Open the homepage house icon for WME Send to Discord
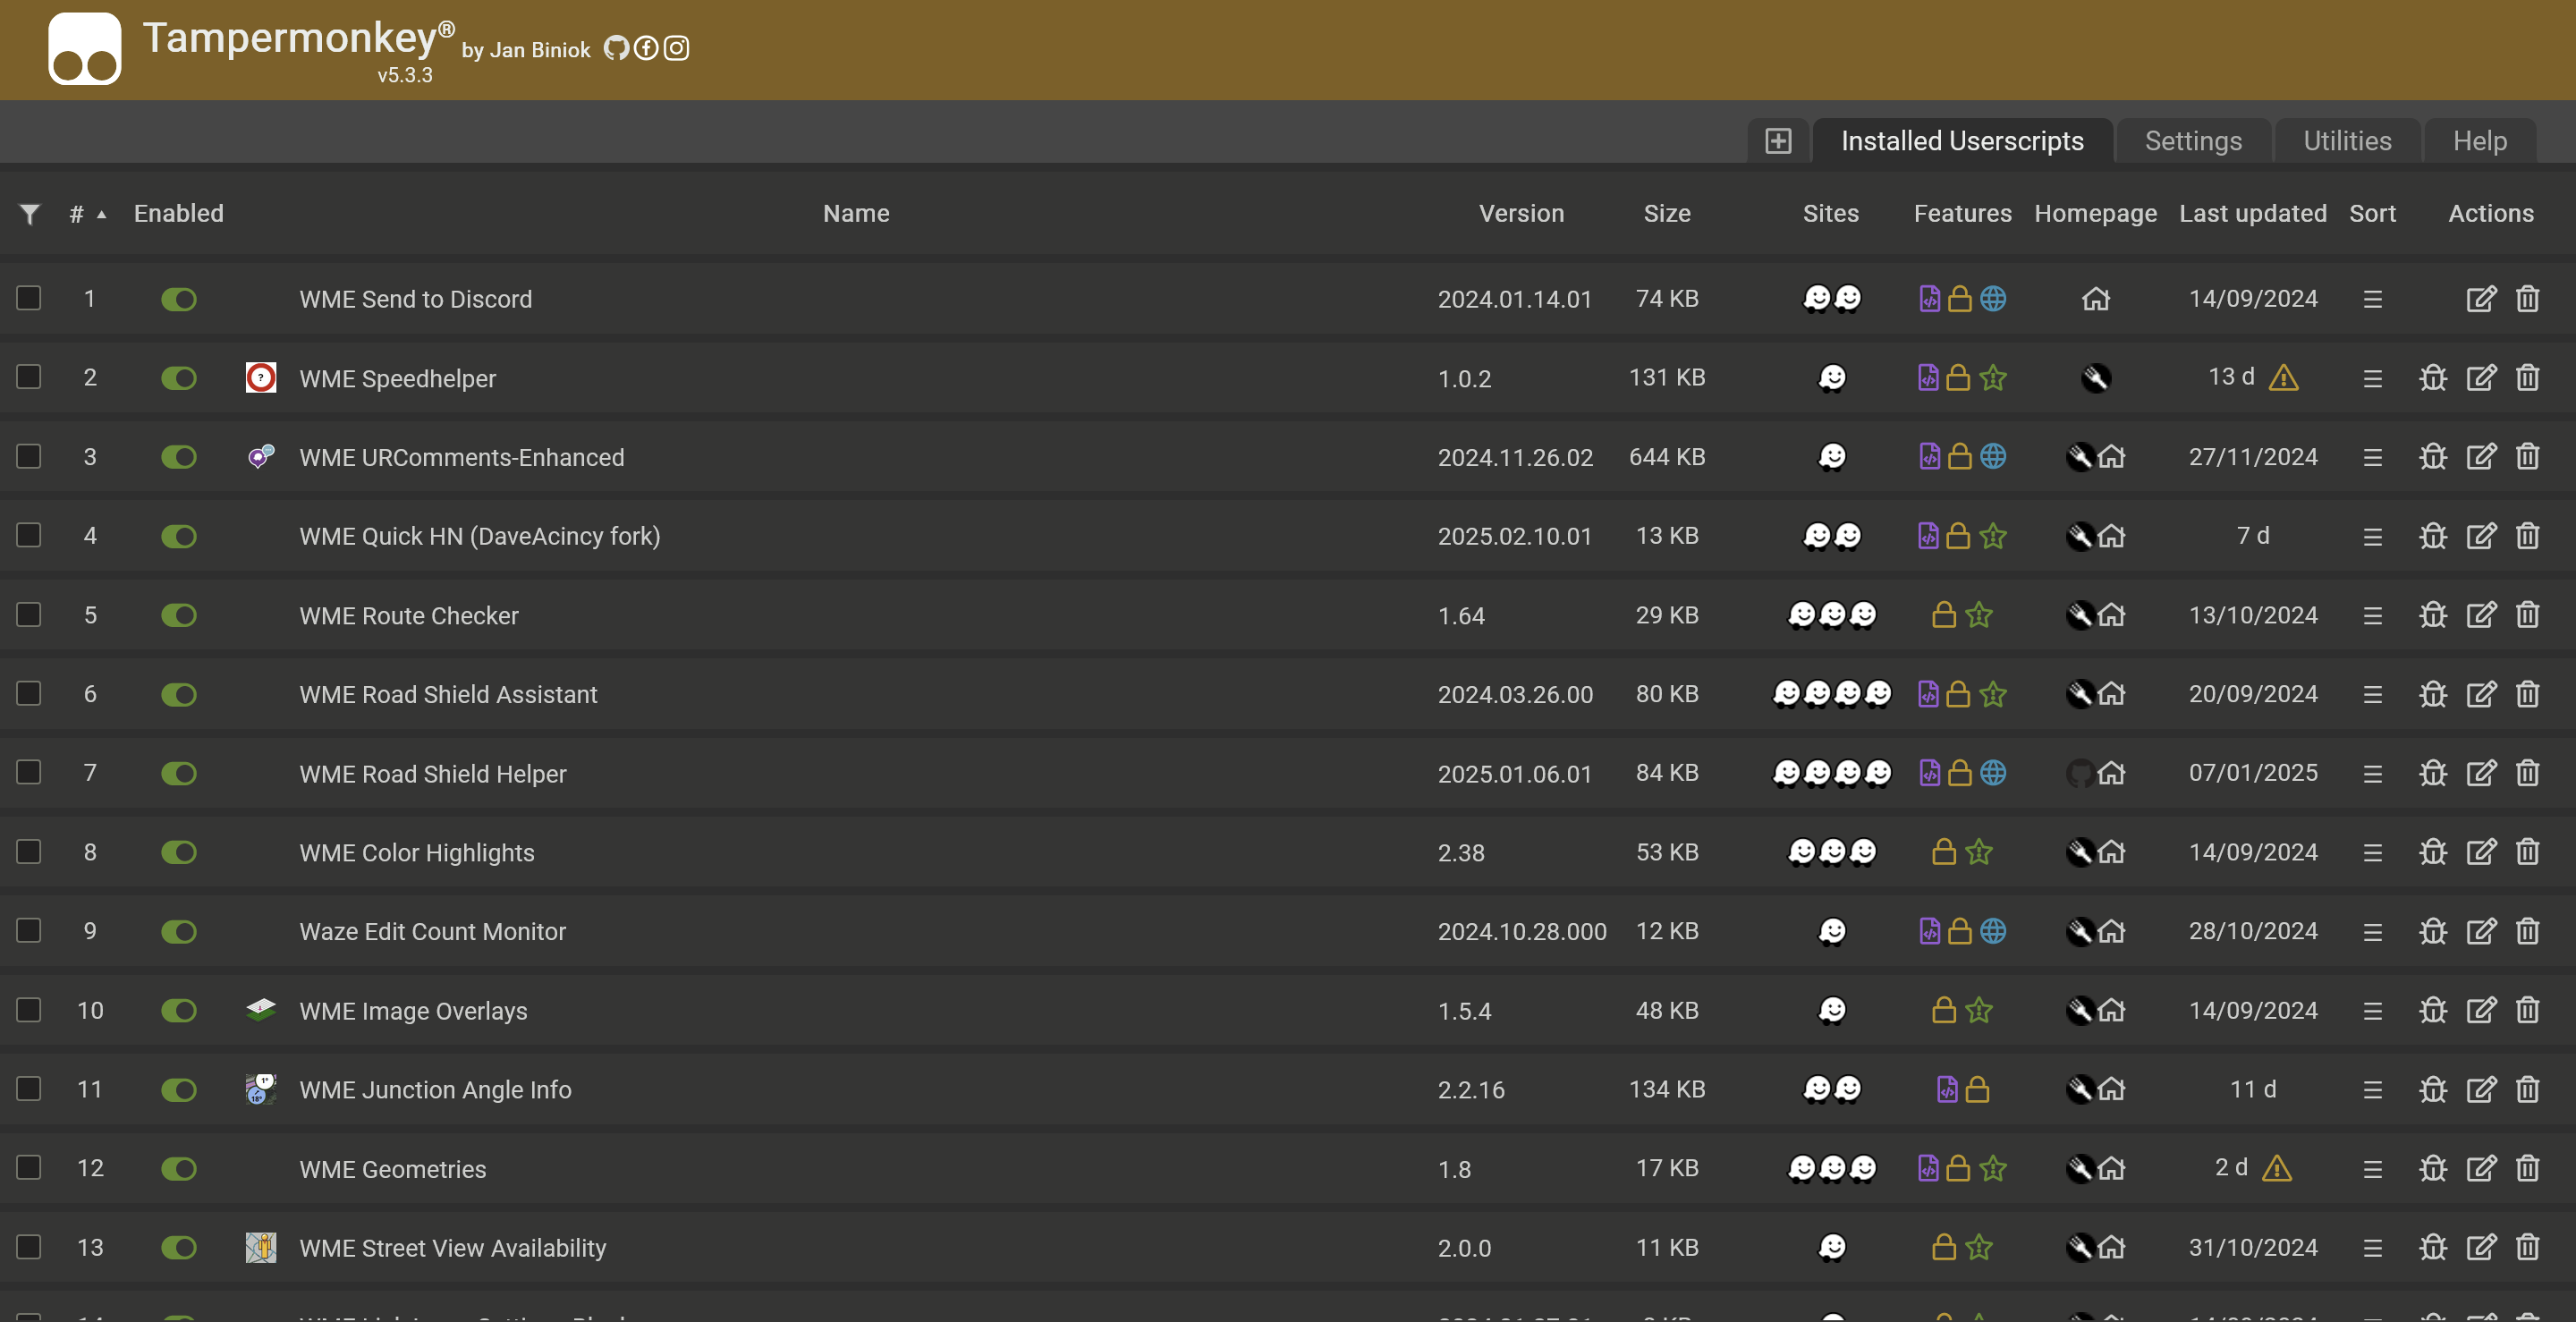Image resolution: width=2576 pixels, height=1322 pixels. [x=2095, y=299]
